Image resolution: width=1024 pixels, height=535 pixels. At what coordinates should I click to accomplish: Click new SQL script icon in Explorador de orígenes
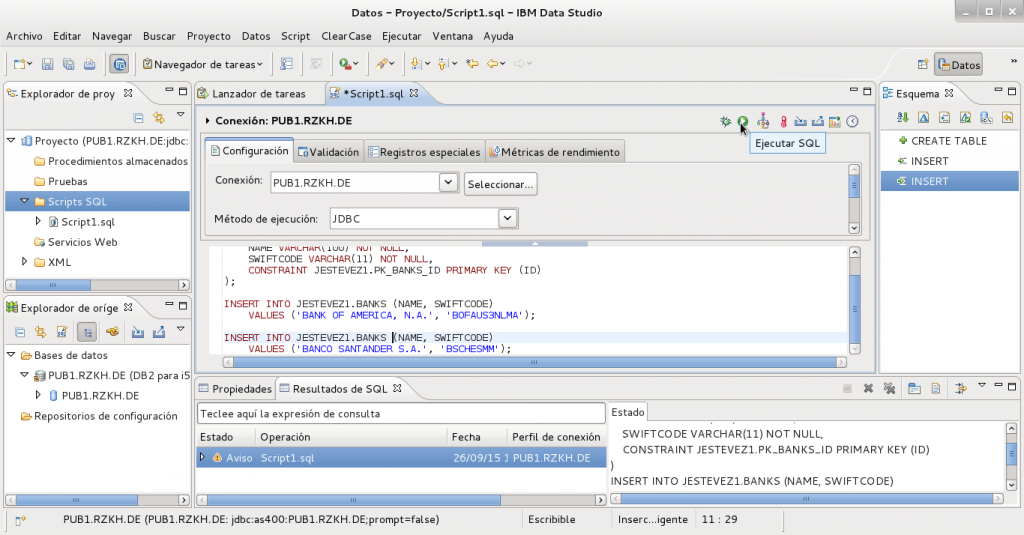(x=61, y=332)
